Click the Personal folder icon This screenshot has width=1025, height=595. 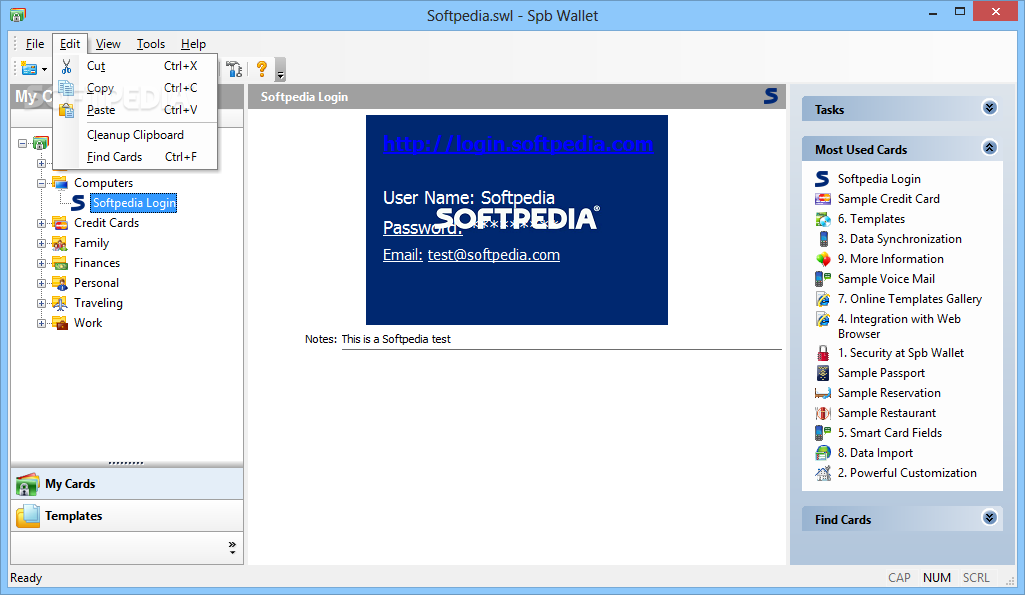coord(60,283)
